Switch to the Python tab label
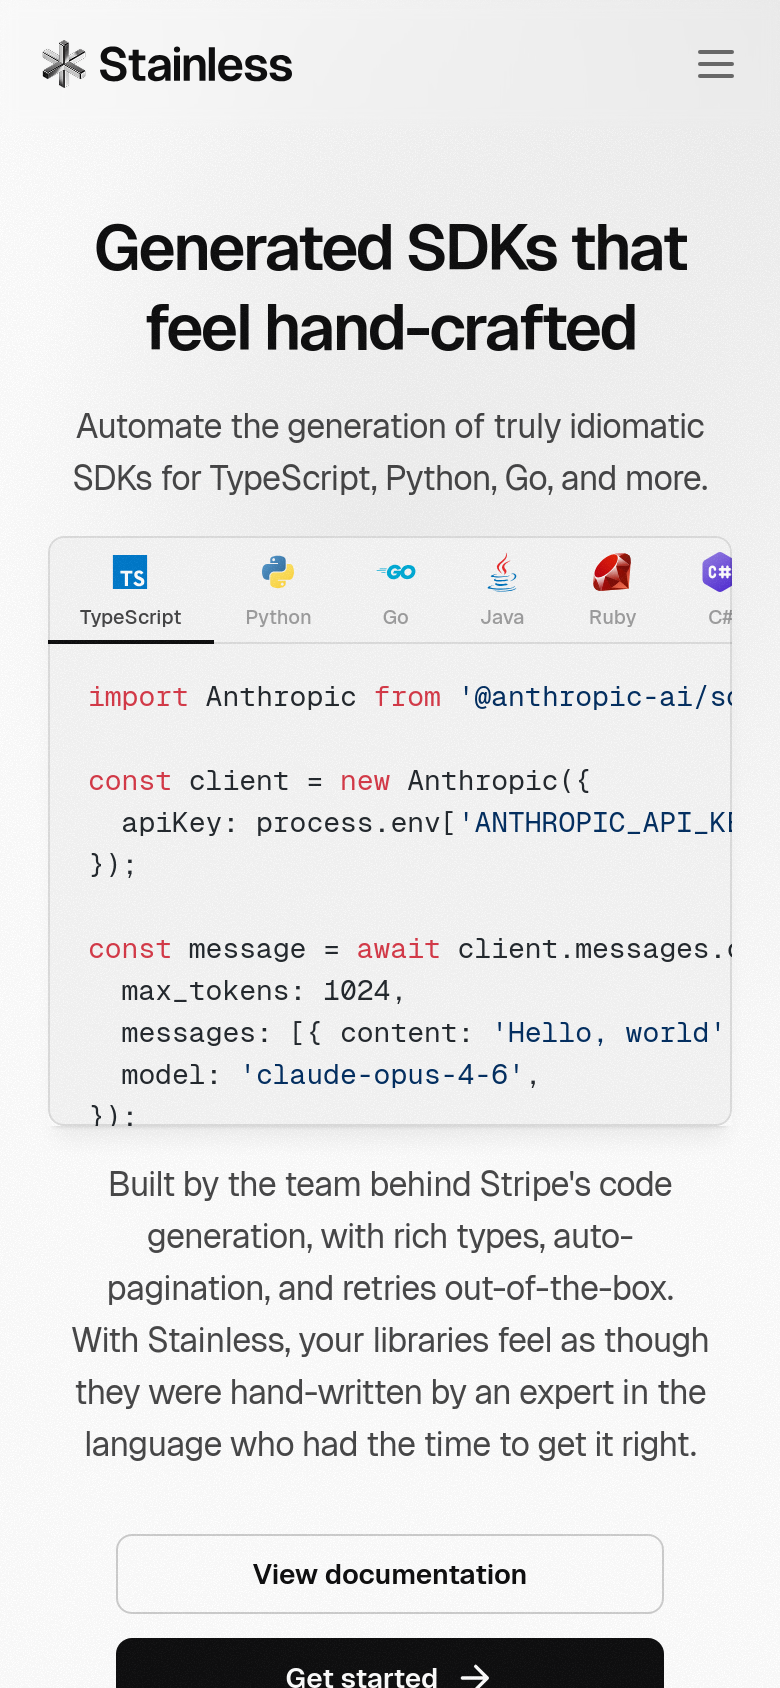Screen dimensions: 780x1688 [x=278, y=617]
